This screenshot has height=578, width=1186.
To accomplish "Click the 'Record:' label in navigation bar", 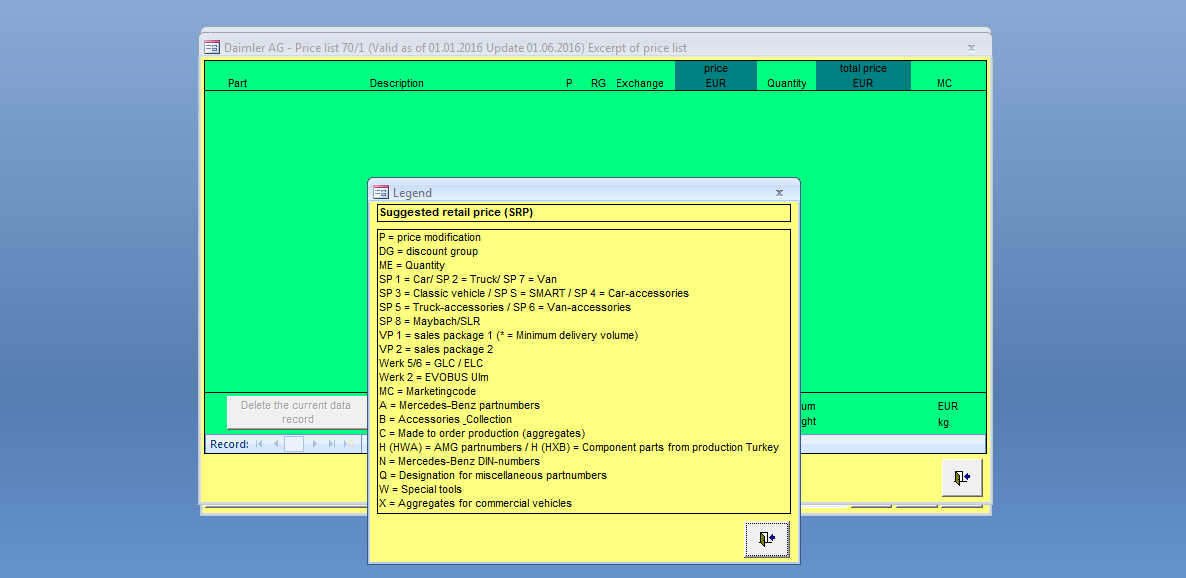I will (229, 444).
